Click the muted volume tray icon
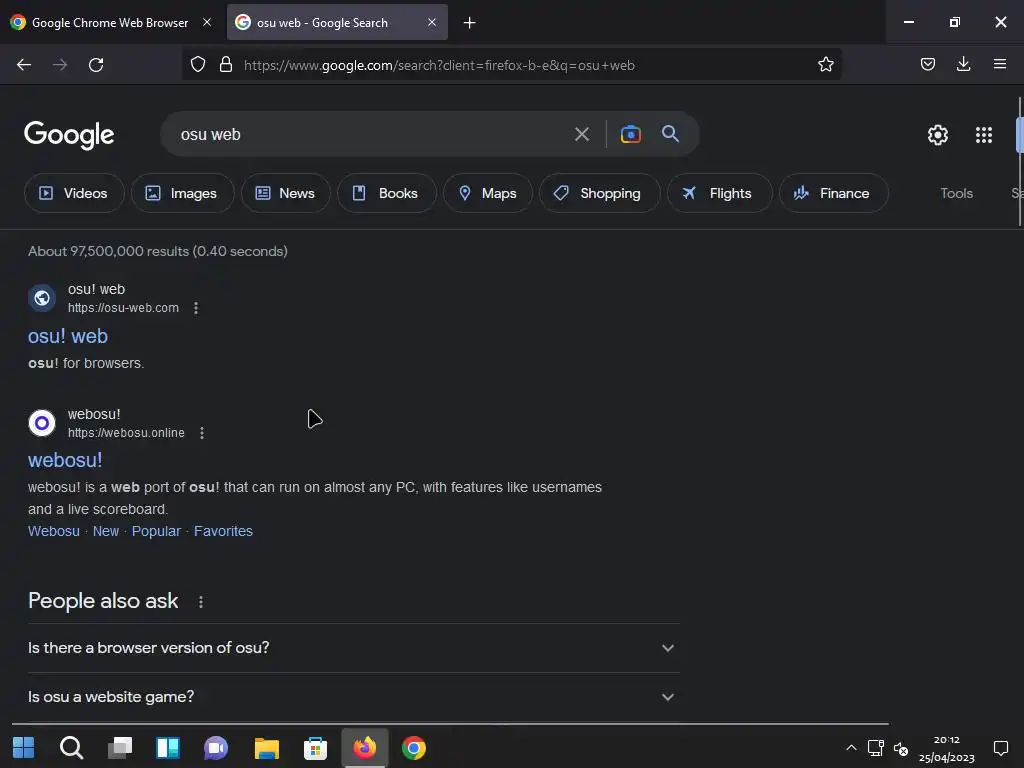The width and height of the screenshot is (1024, 768). [x=901, y=748]
